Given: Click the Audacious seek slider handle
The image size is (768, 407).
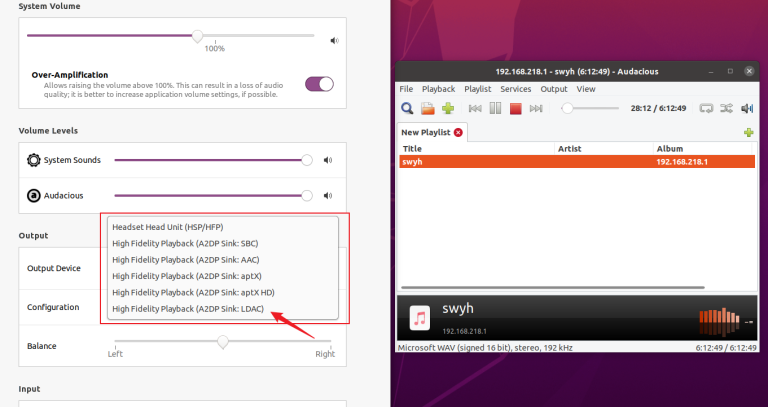Looking at the screenshot, I should pos(567,108).
